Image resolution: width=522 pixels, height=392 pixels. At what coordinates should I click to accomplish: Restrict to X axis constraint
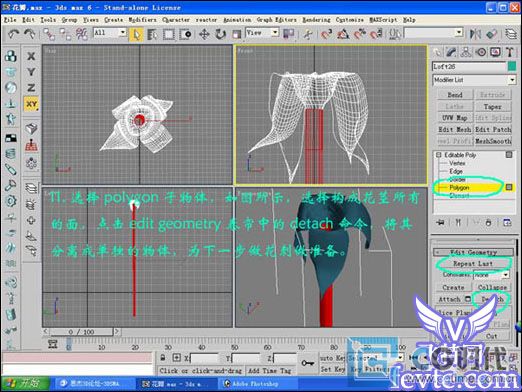31,56
